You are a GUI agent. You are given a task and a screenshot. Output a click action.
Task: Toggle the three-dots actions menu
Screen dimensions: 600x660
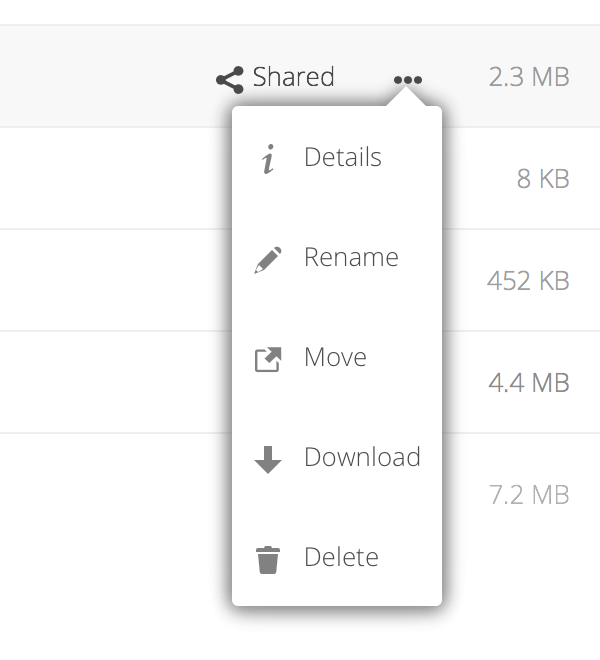tap(407, 79)
